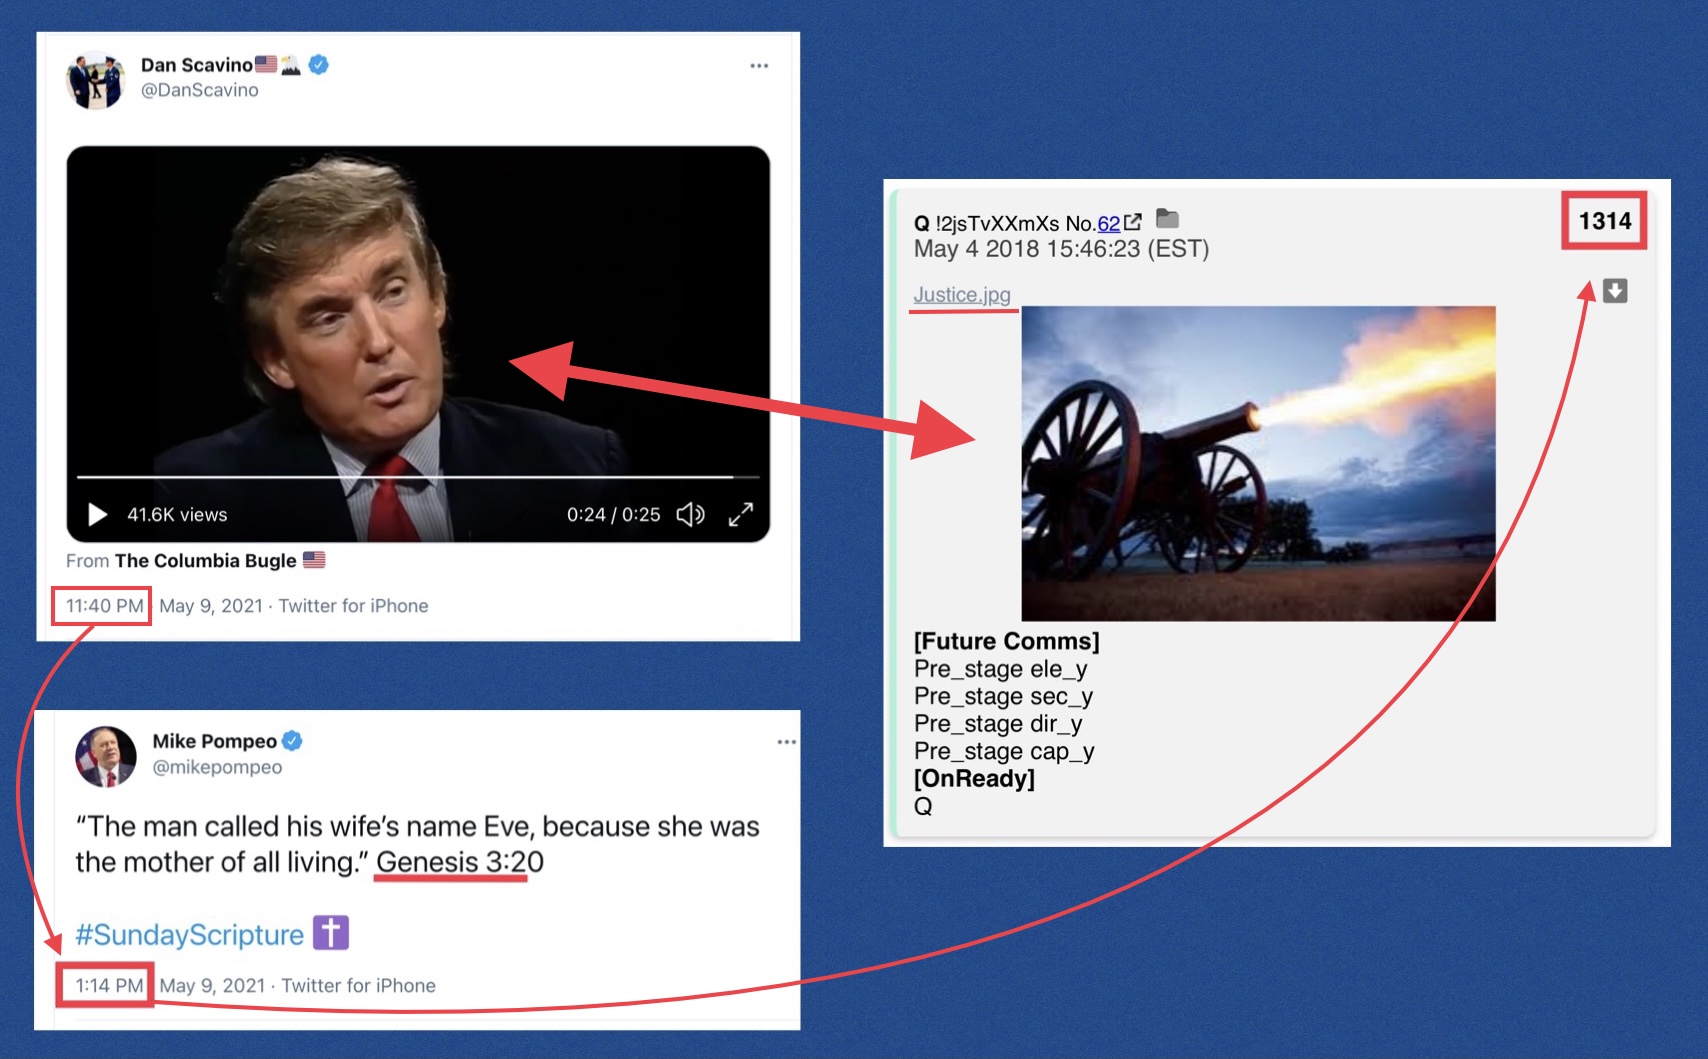Click the Genesis 3:20 reference text
1708x1059 pixels.
[460, 862]
